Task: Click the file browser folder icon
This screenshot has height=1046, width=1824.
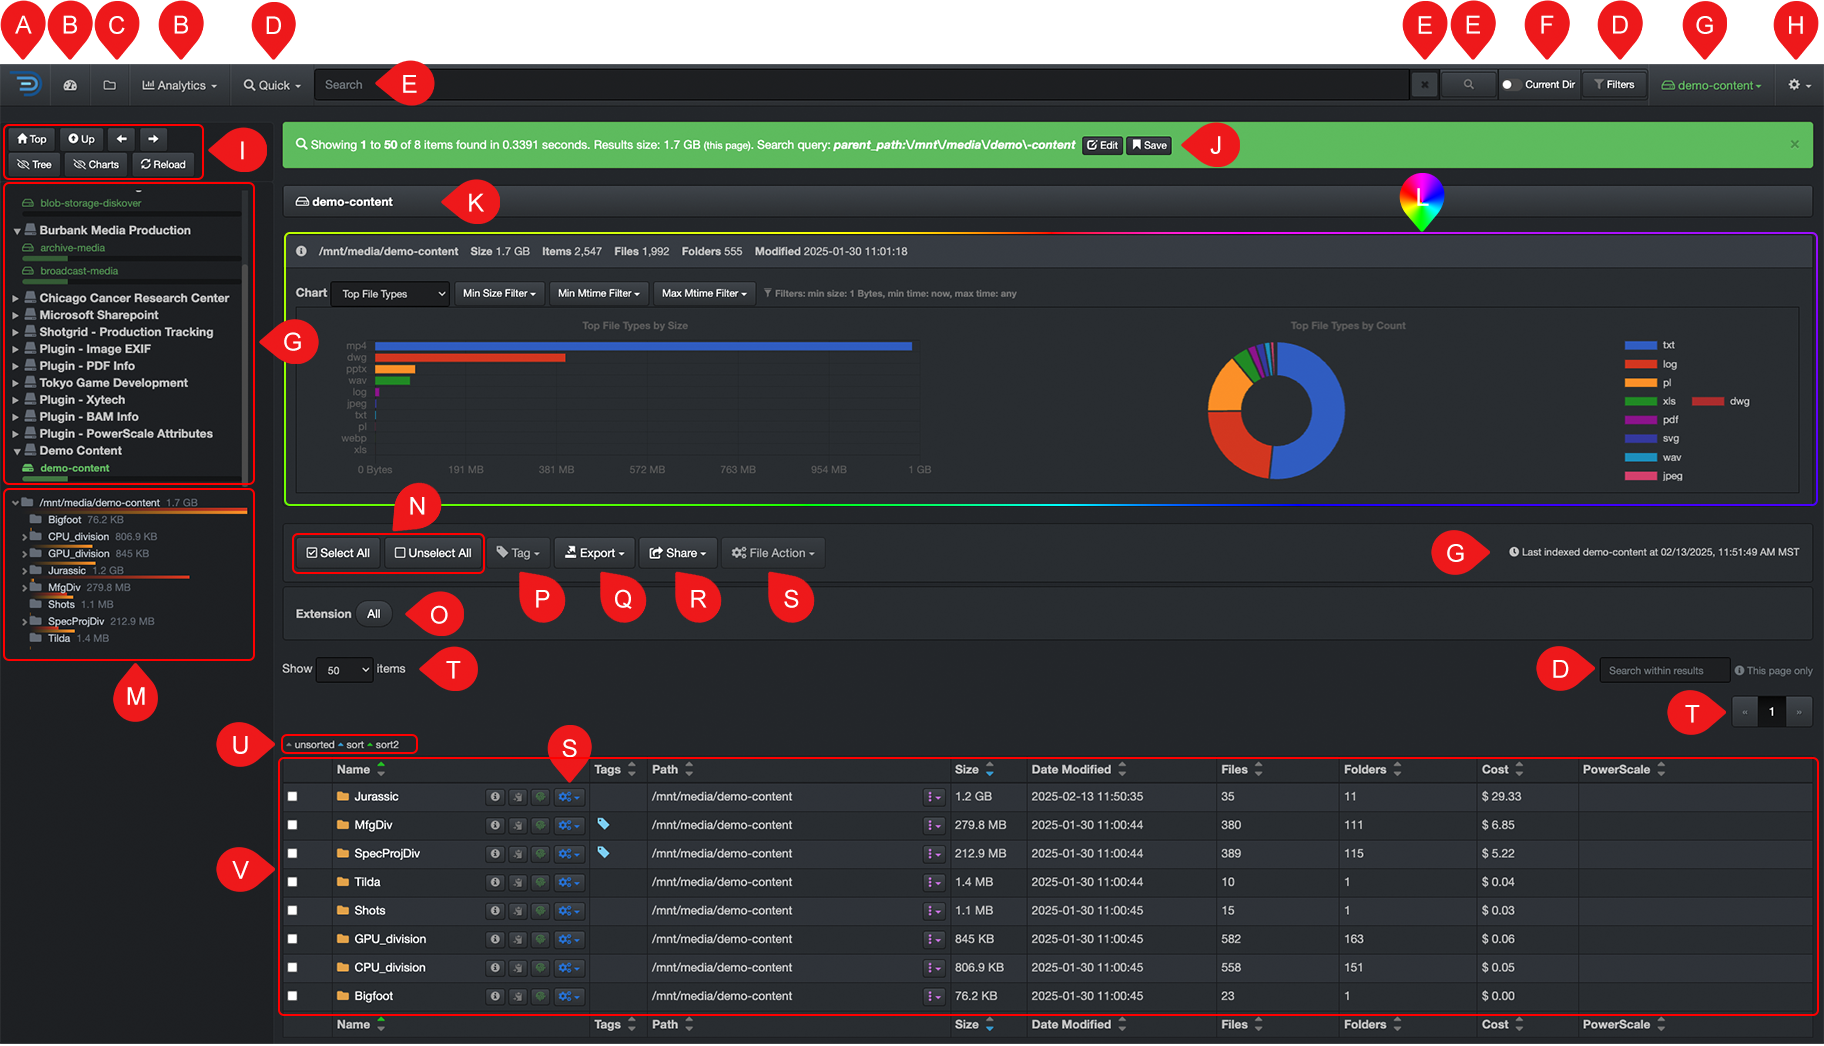Action: (110, 85)
